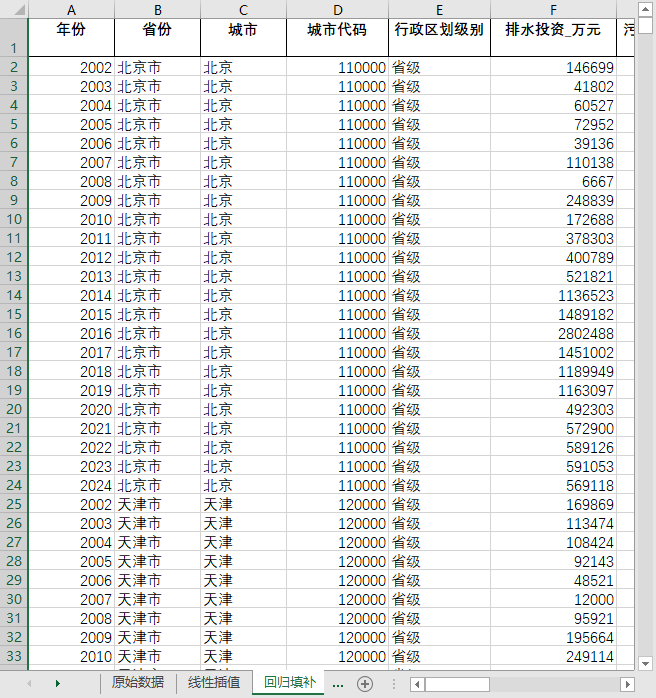The height and width of the screenshot is (698, 656).
Task: Click the 排水投资_万元 header cell
Action: [553, 38]
